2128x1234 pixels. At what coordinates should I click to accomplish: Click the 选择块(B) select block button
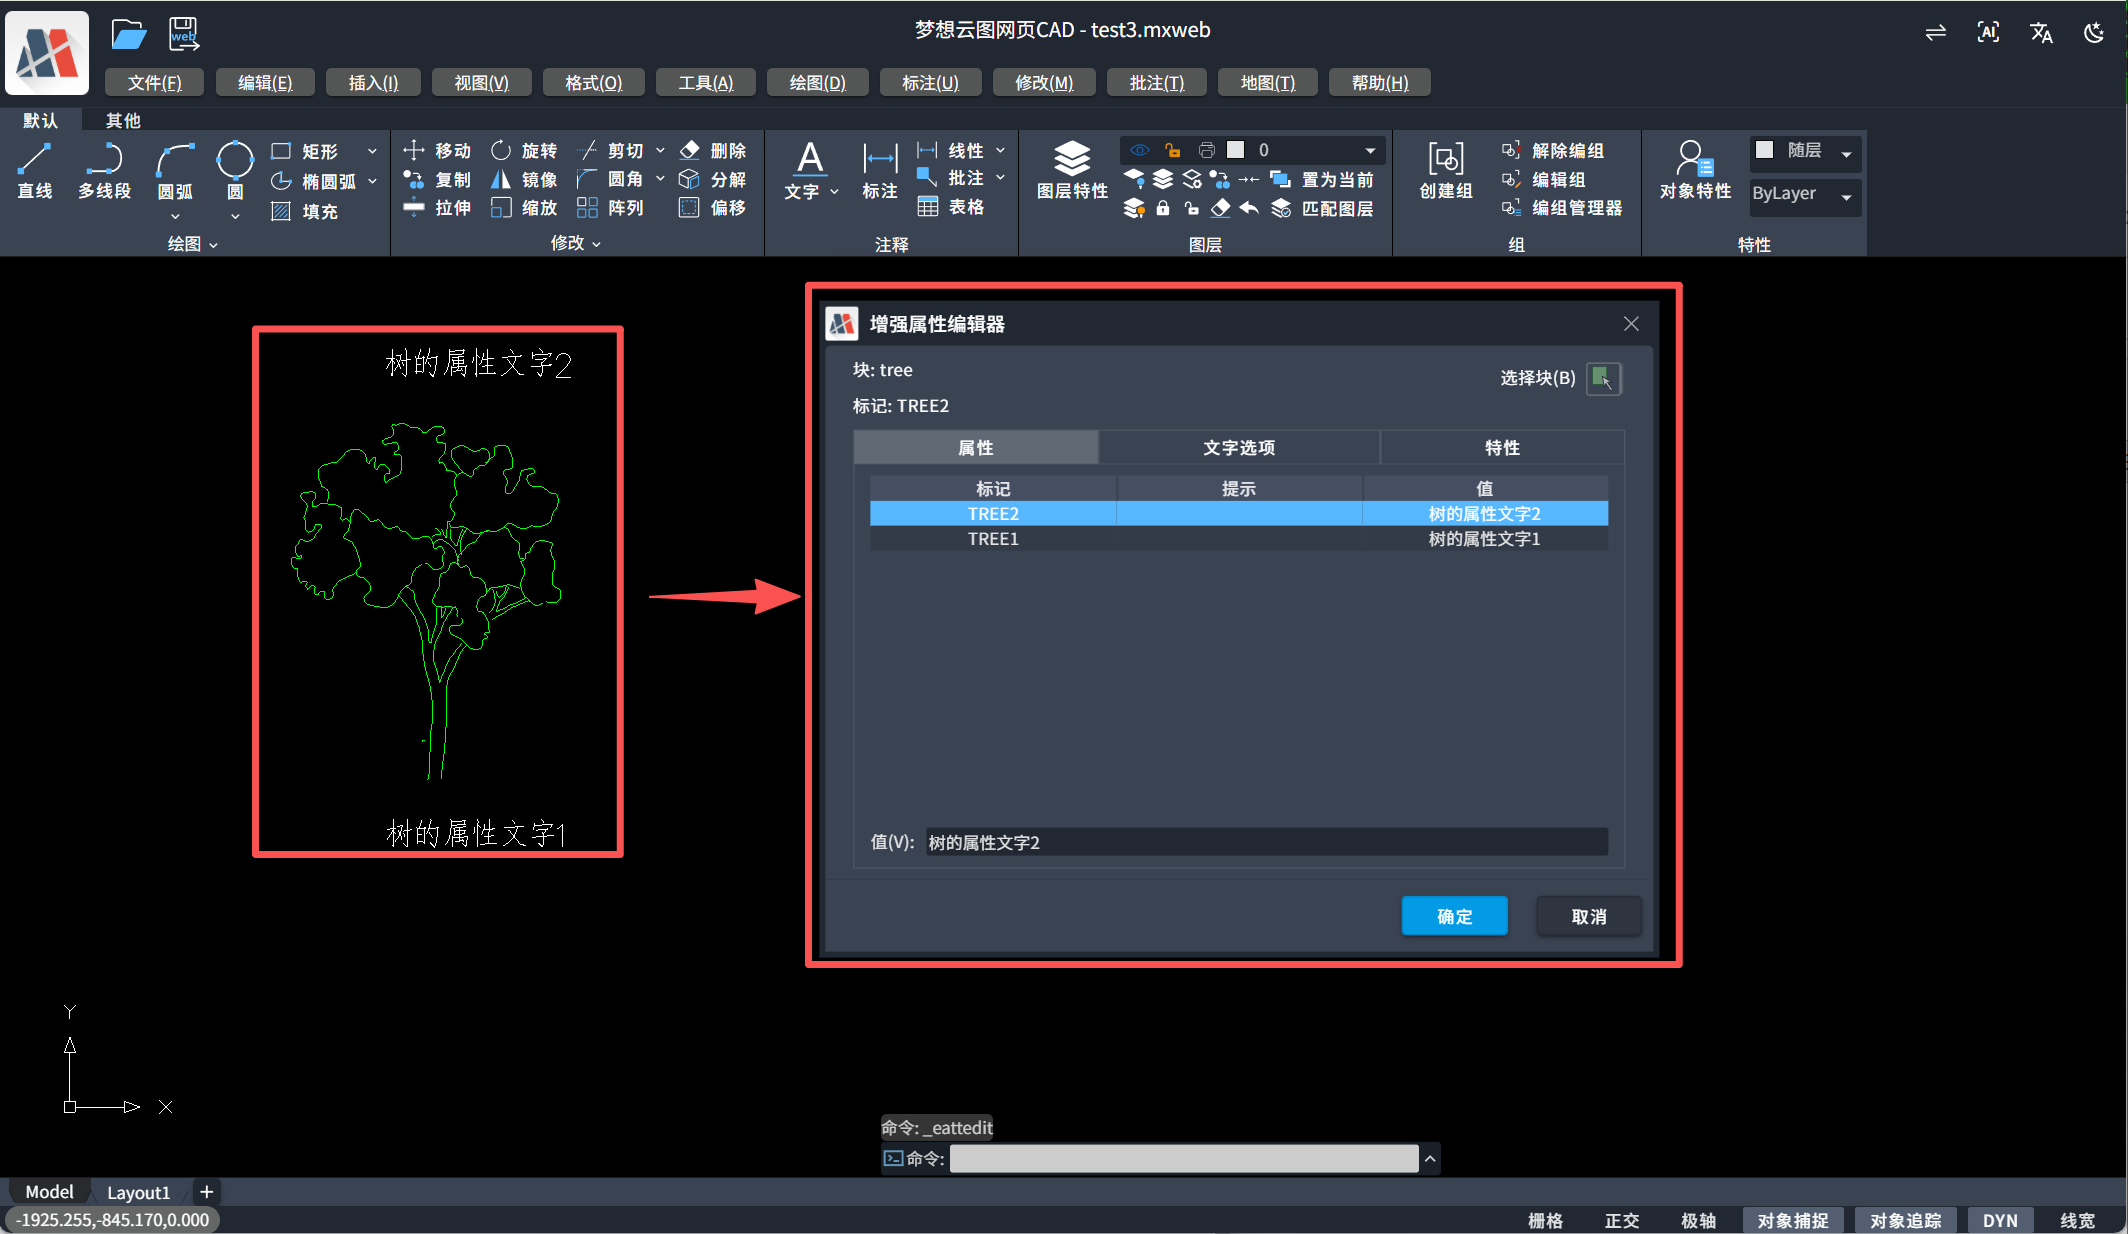point(1604,378)
